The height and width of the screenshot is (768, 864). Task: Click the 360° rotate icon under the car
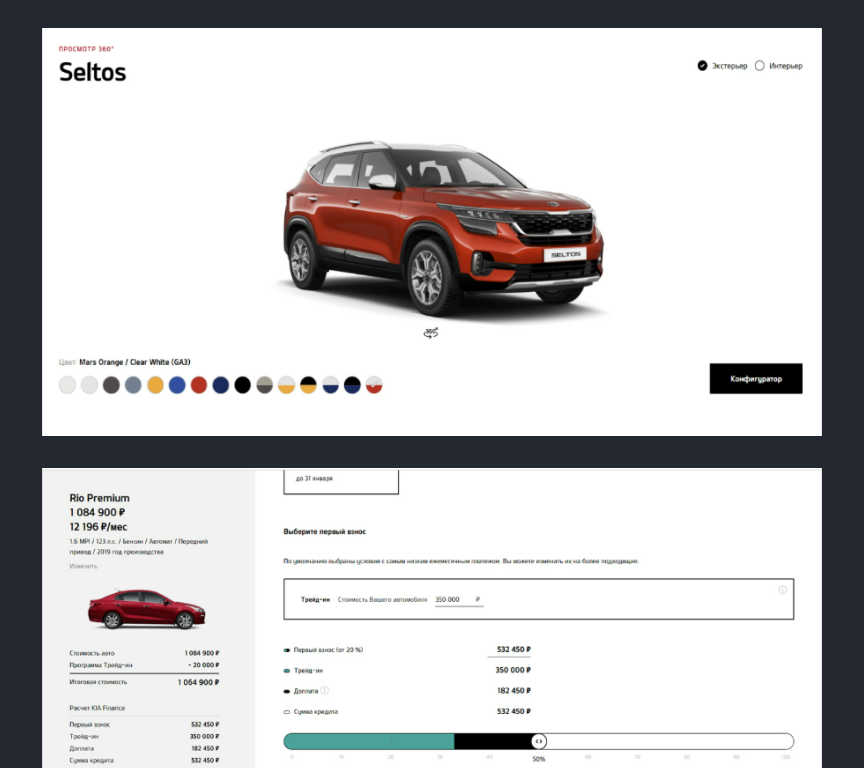pos(431,333)
